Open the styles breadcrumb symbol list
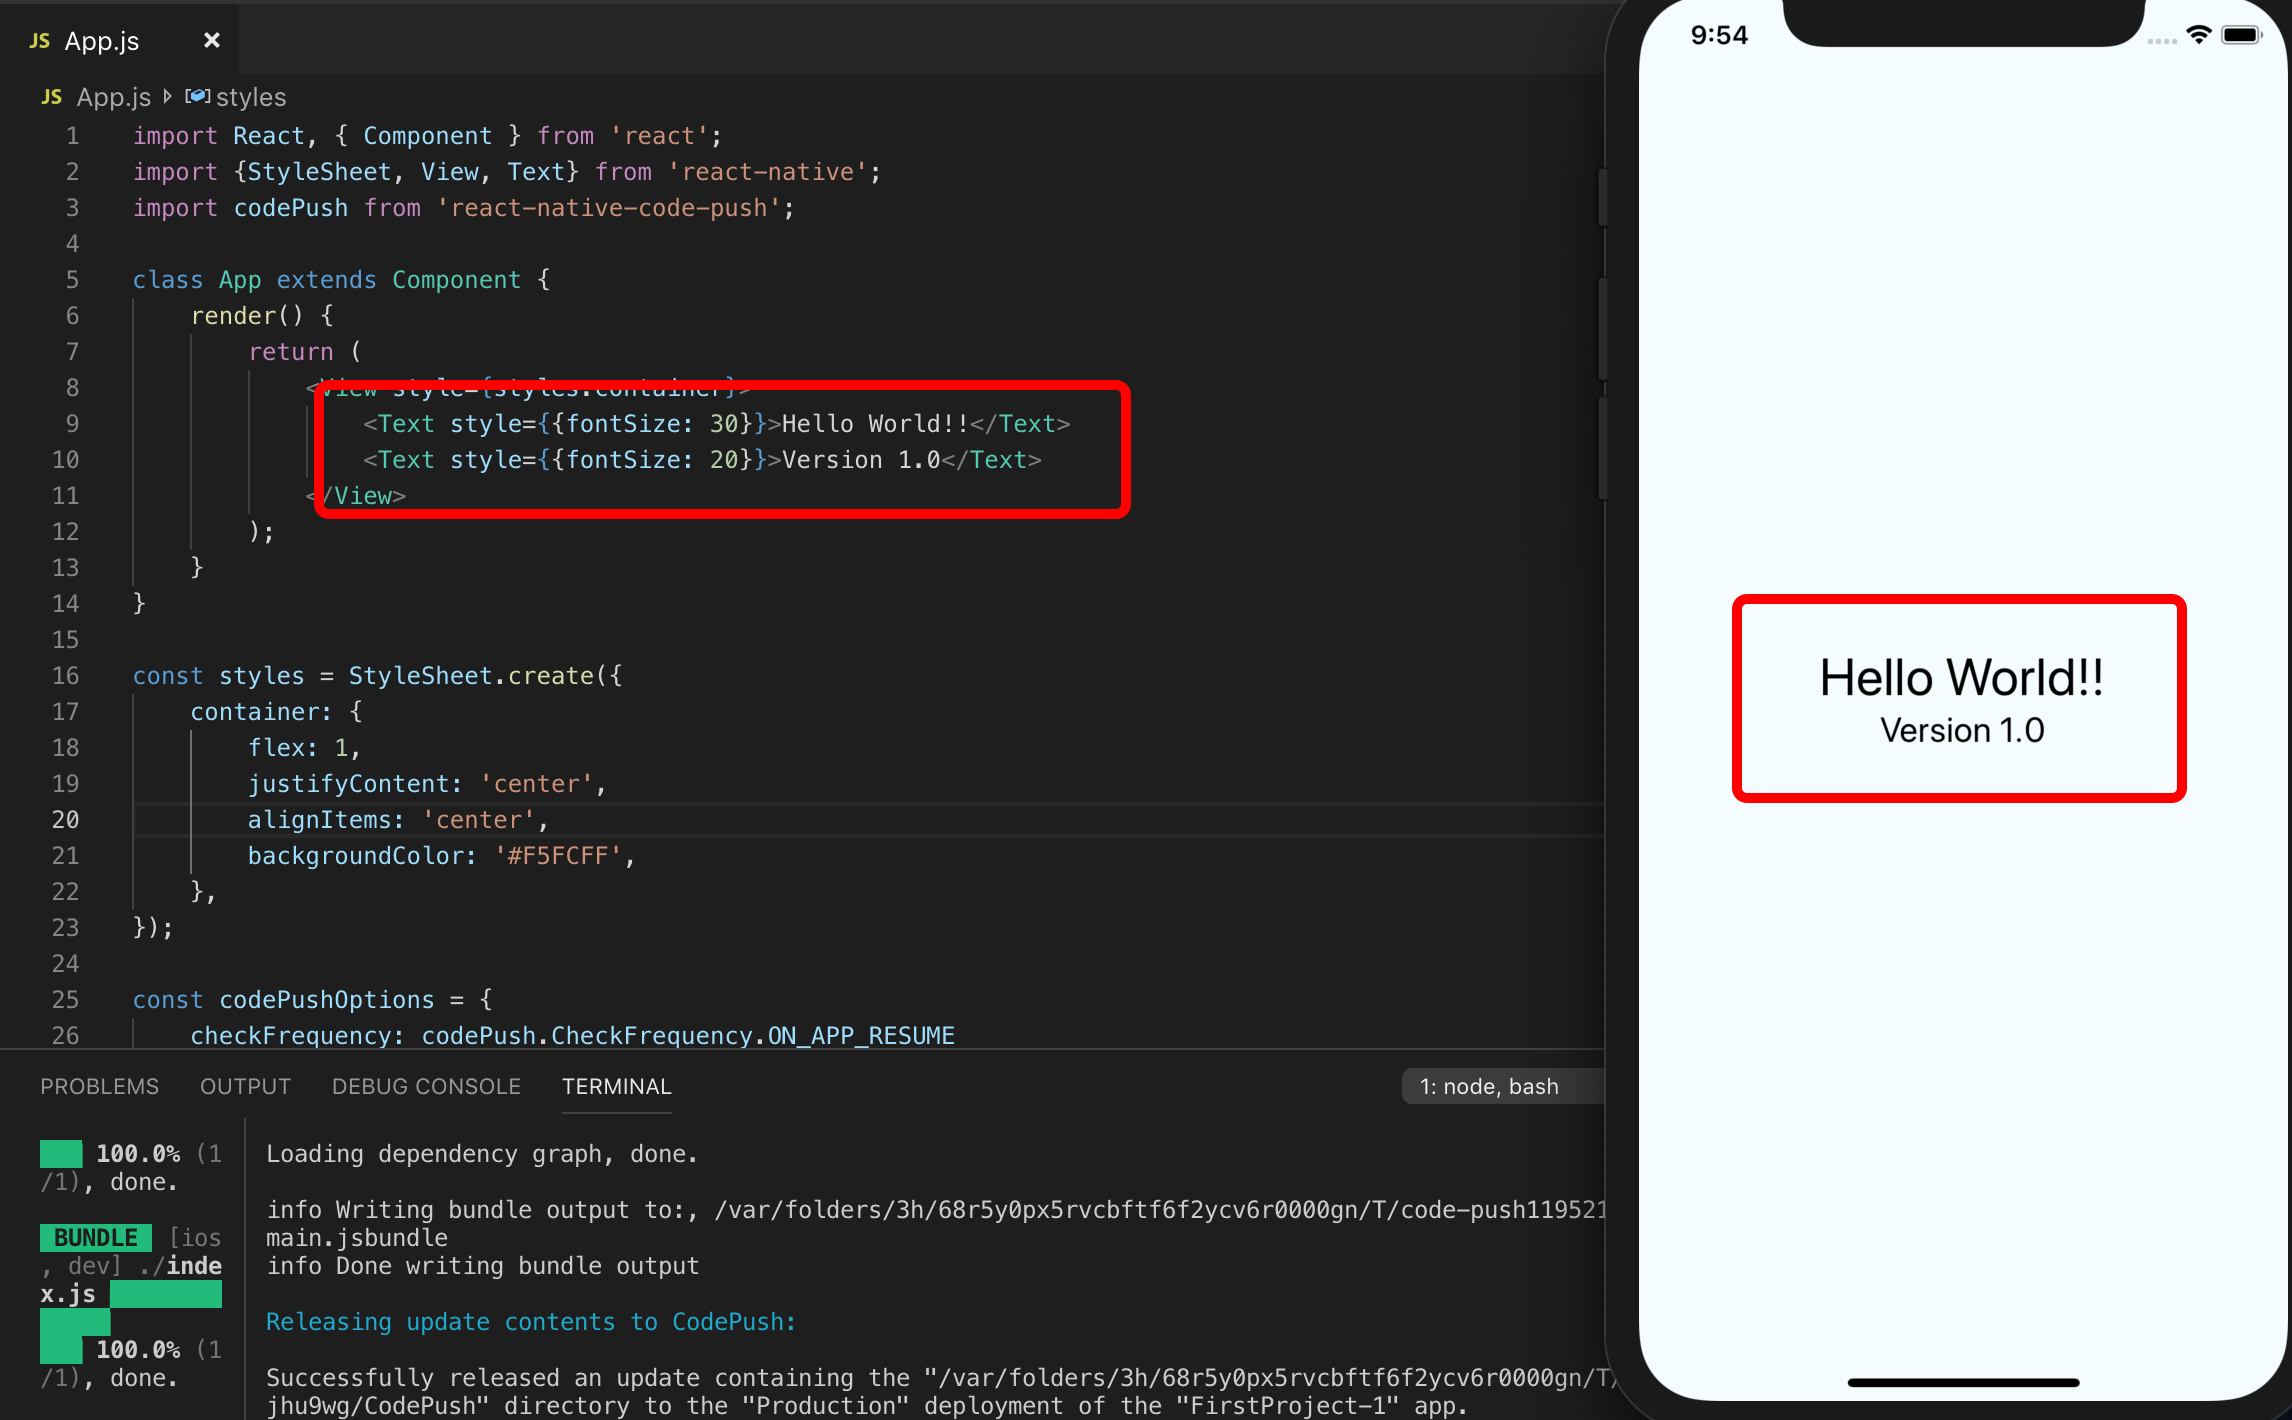The image size is (2292, 1420). 251,97
